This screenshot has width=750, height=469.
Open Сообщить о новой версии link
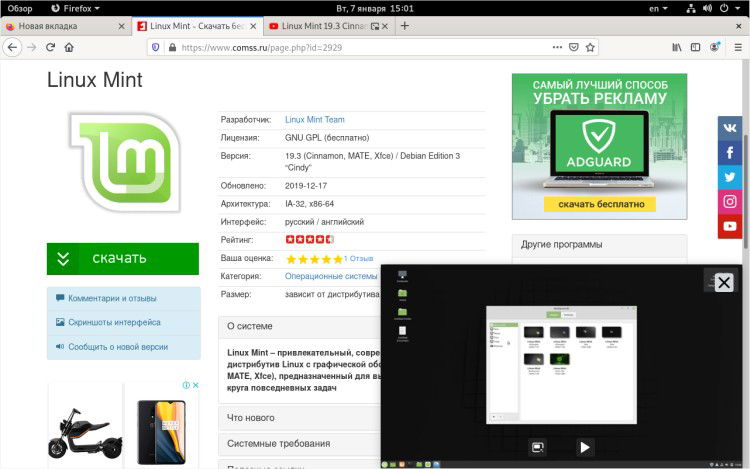click(x=118, y=347)
